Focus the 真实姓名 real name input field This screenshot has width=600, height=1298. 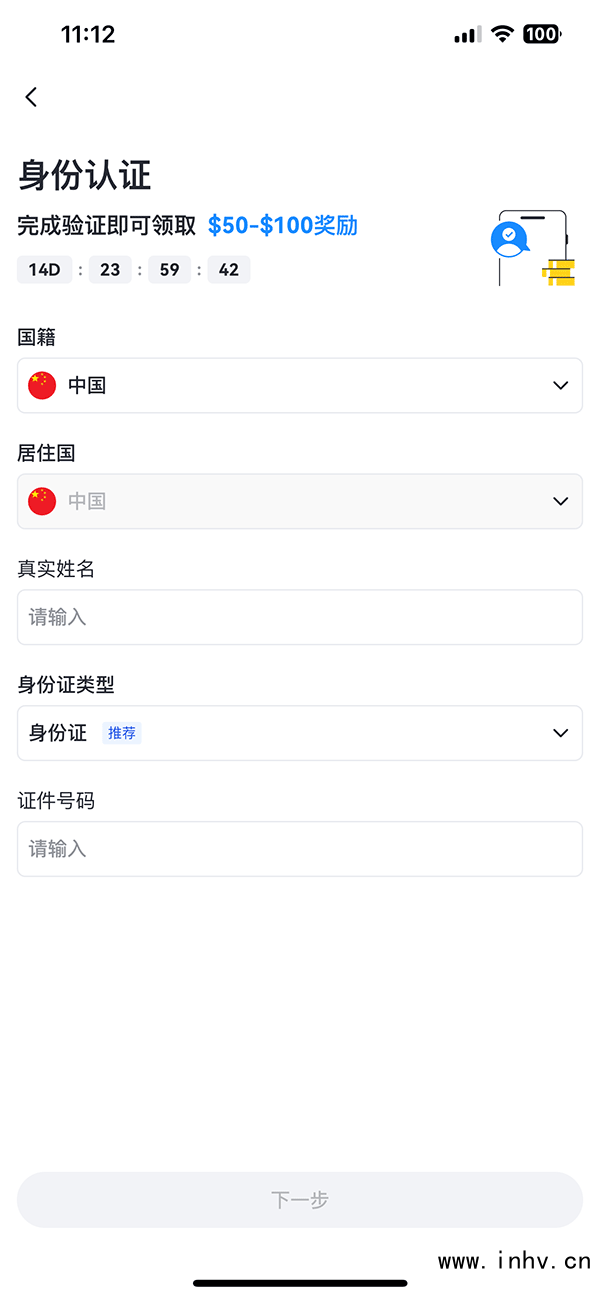tap(300, 617)
